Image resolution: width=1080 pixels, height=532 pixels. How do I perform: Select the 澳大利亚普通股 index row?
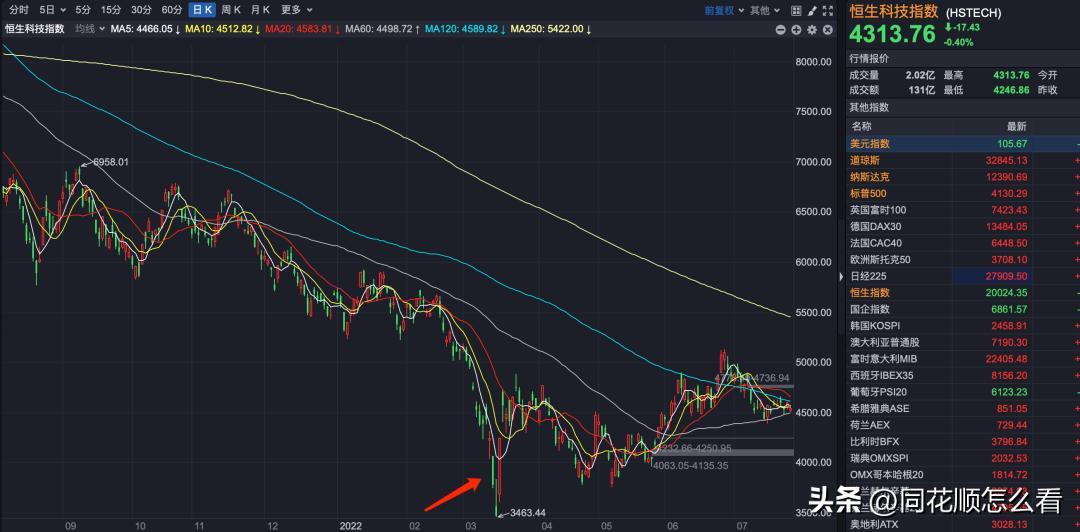tap(963, 342)
